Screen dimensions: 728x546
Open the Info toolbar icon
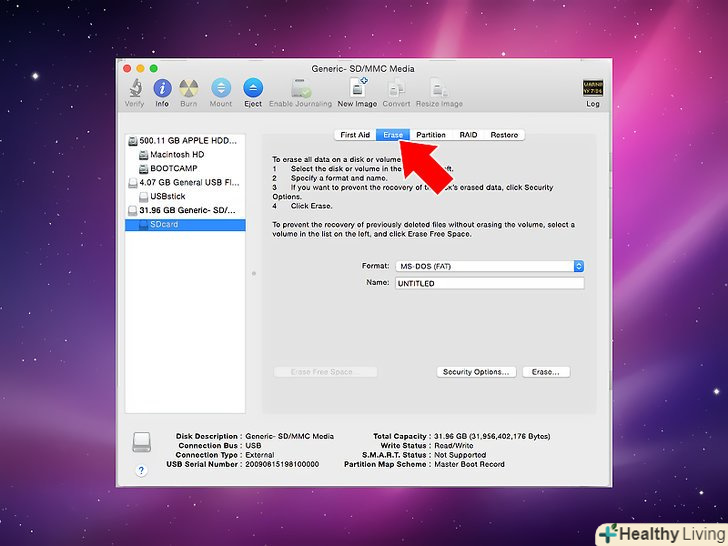click(162, 88)
